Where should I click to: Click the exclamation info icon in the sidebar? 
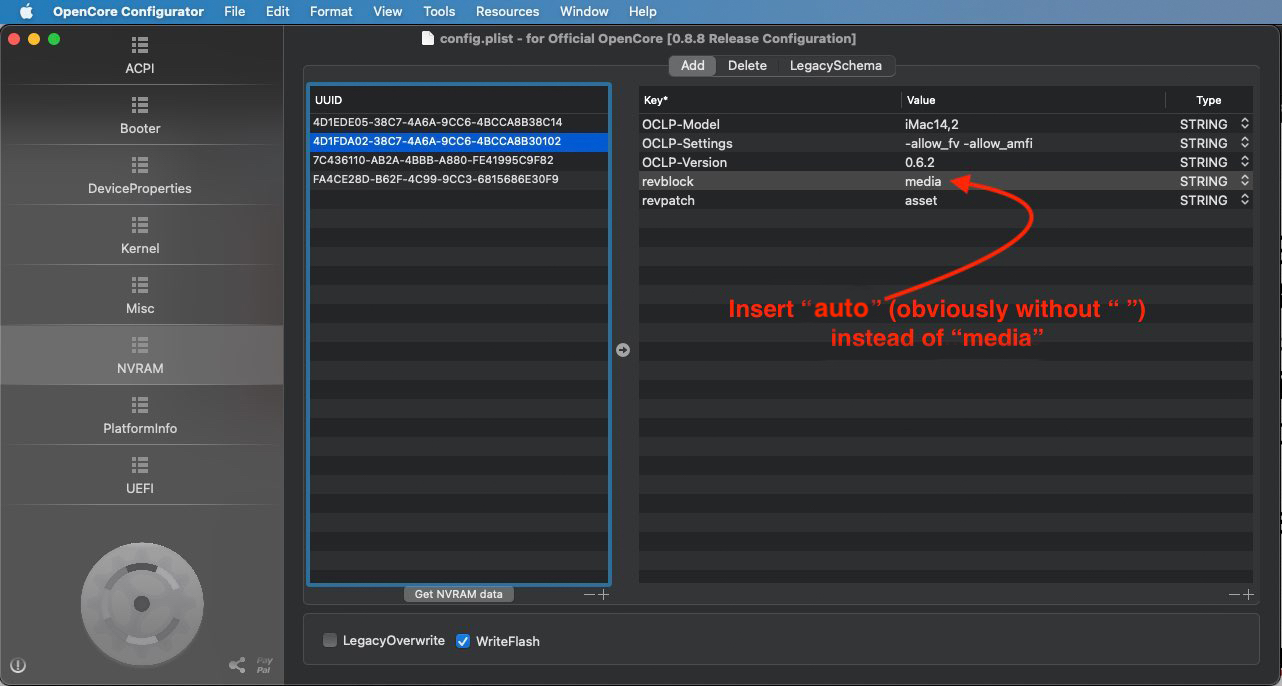[18, 665]
